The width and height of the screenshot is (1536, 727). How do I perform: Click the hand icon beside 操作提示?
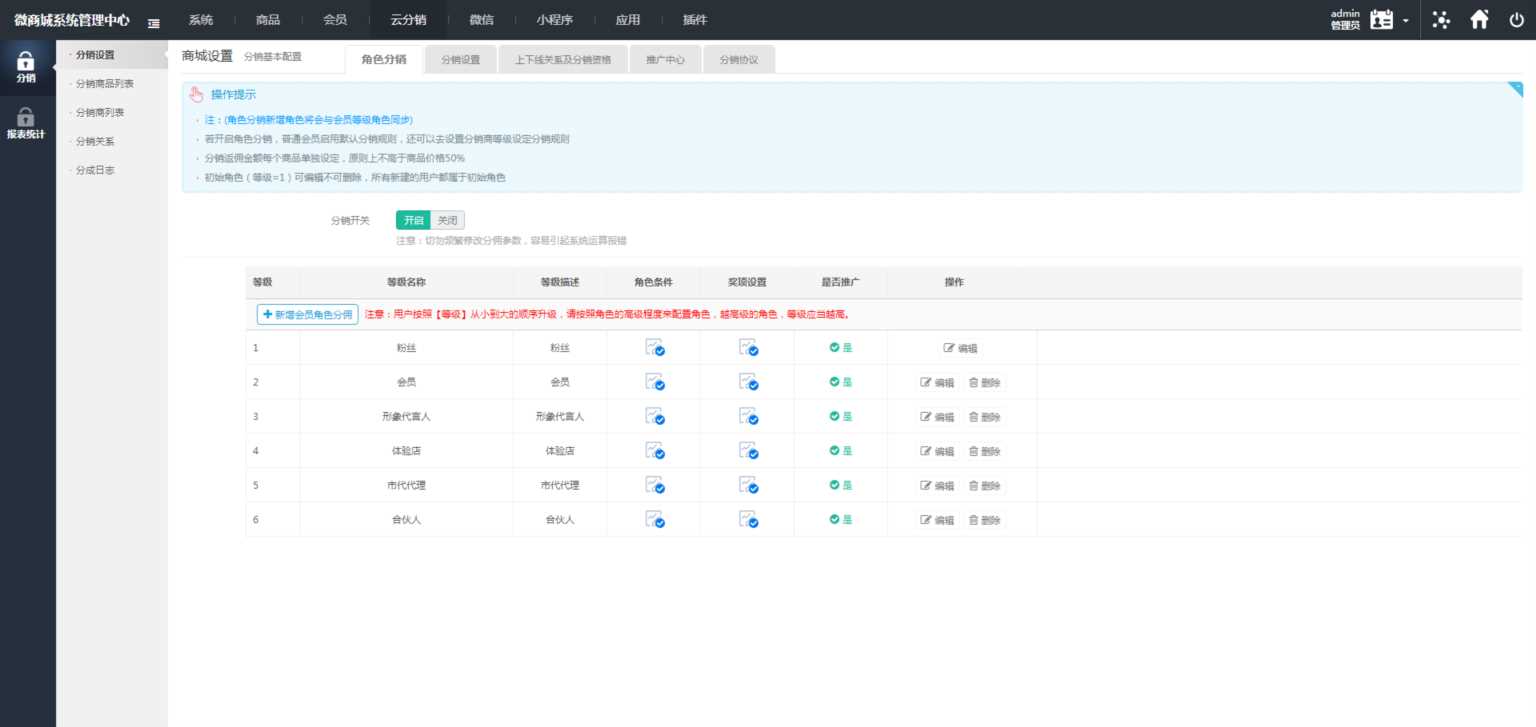(197, 95)
